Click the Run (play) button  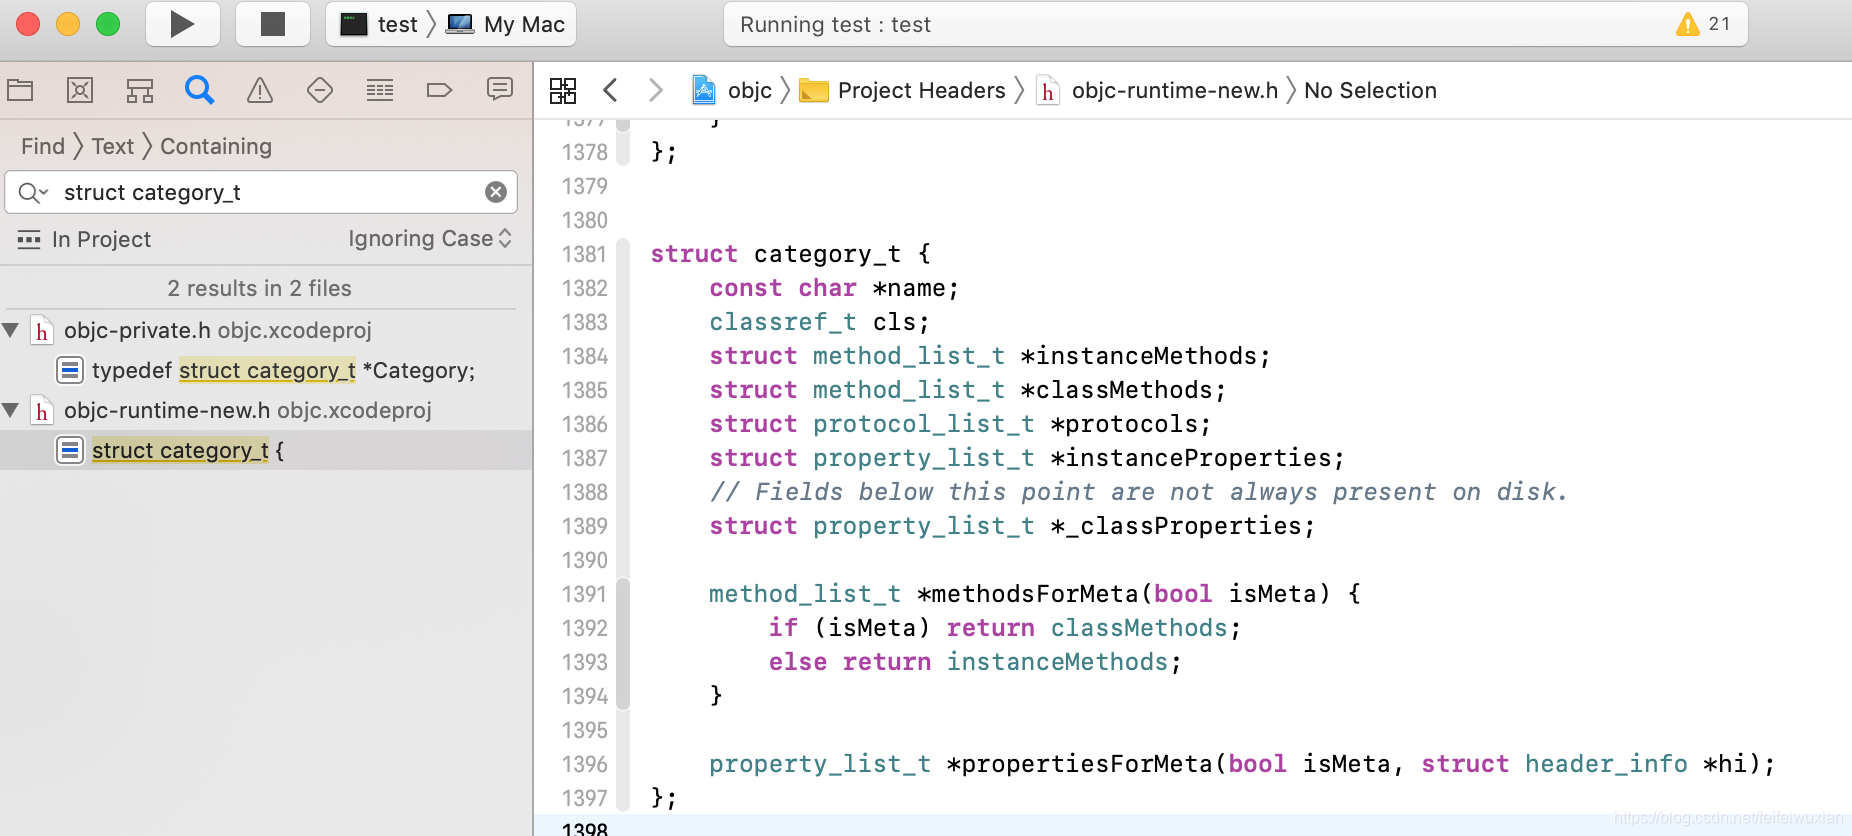(x=182, y=24)
